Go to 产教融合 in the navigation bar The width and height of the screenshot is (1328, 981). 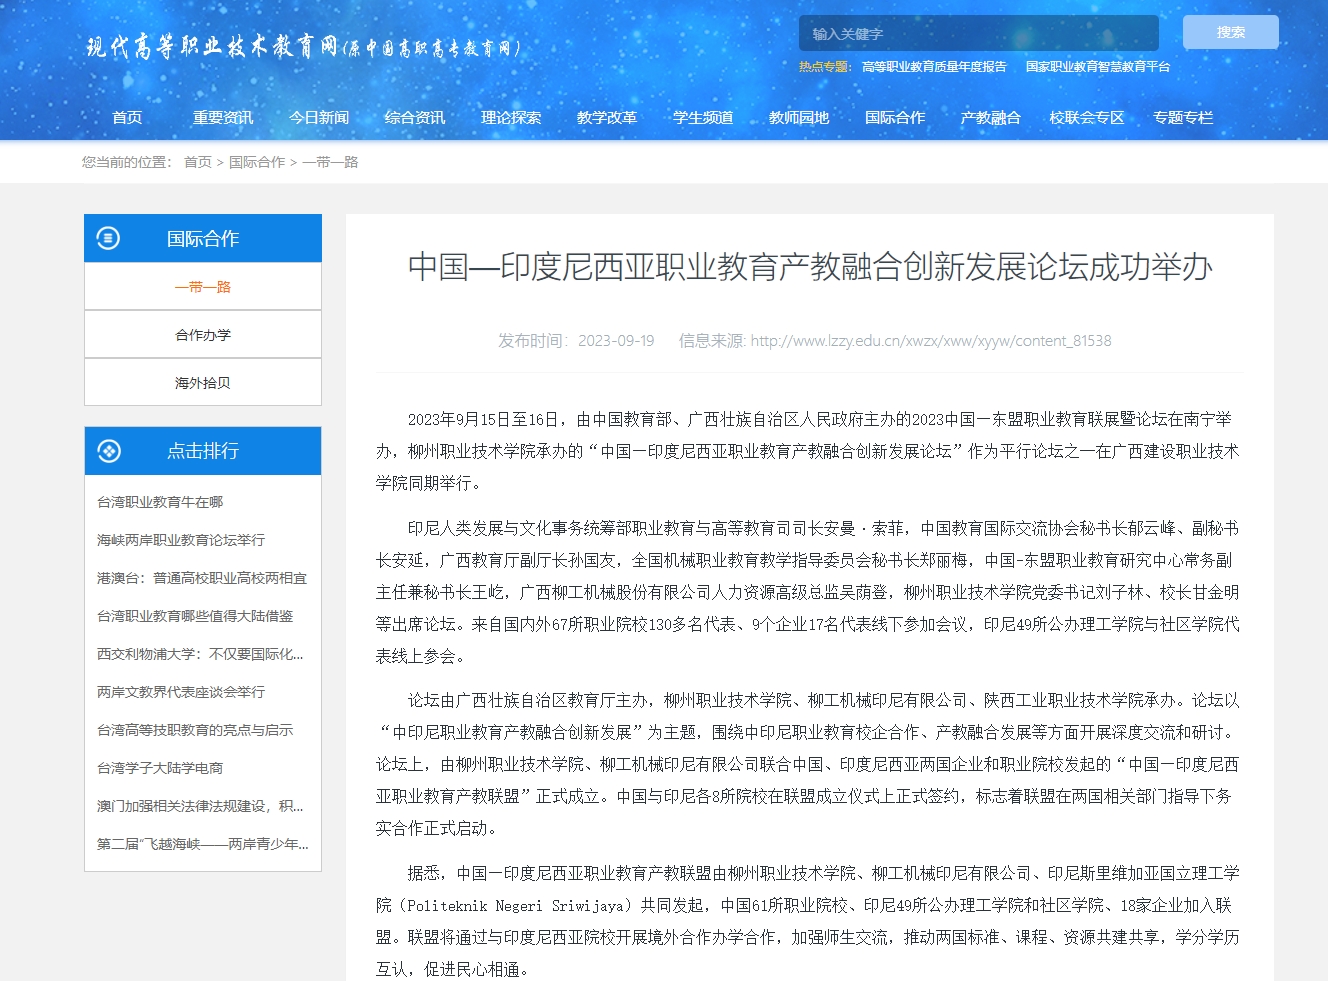pyautogui.click(x=990, y=118)
